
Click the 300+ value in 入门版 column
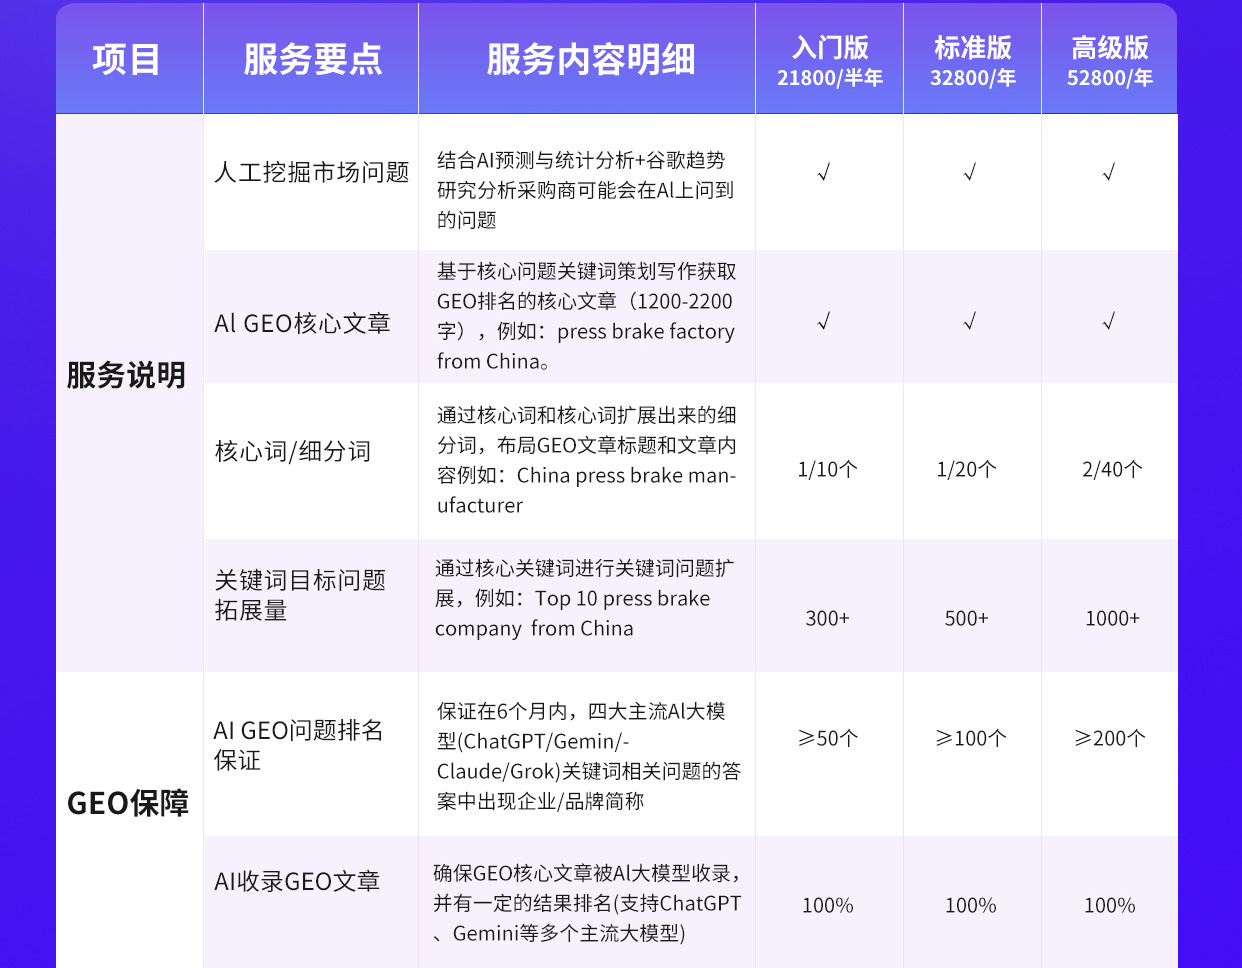tap(827, 618)
